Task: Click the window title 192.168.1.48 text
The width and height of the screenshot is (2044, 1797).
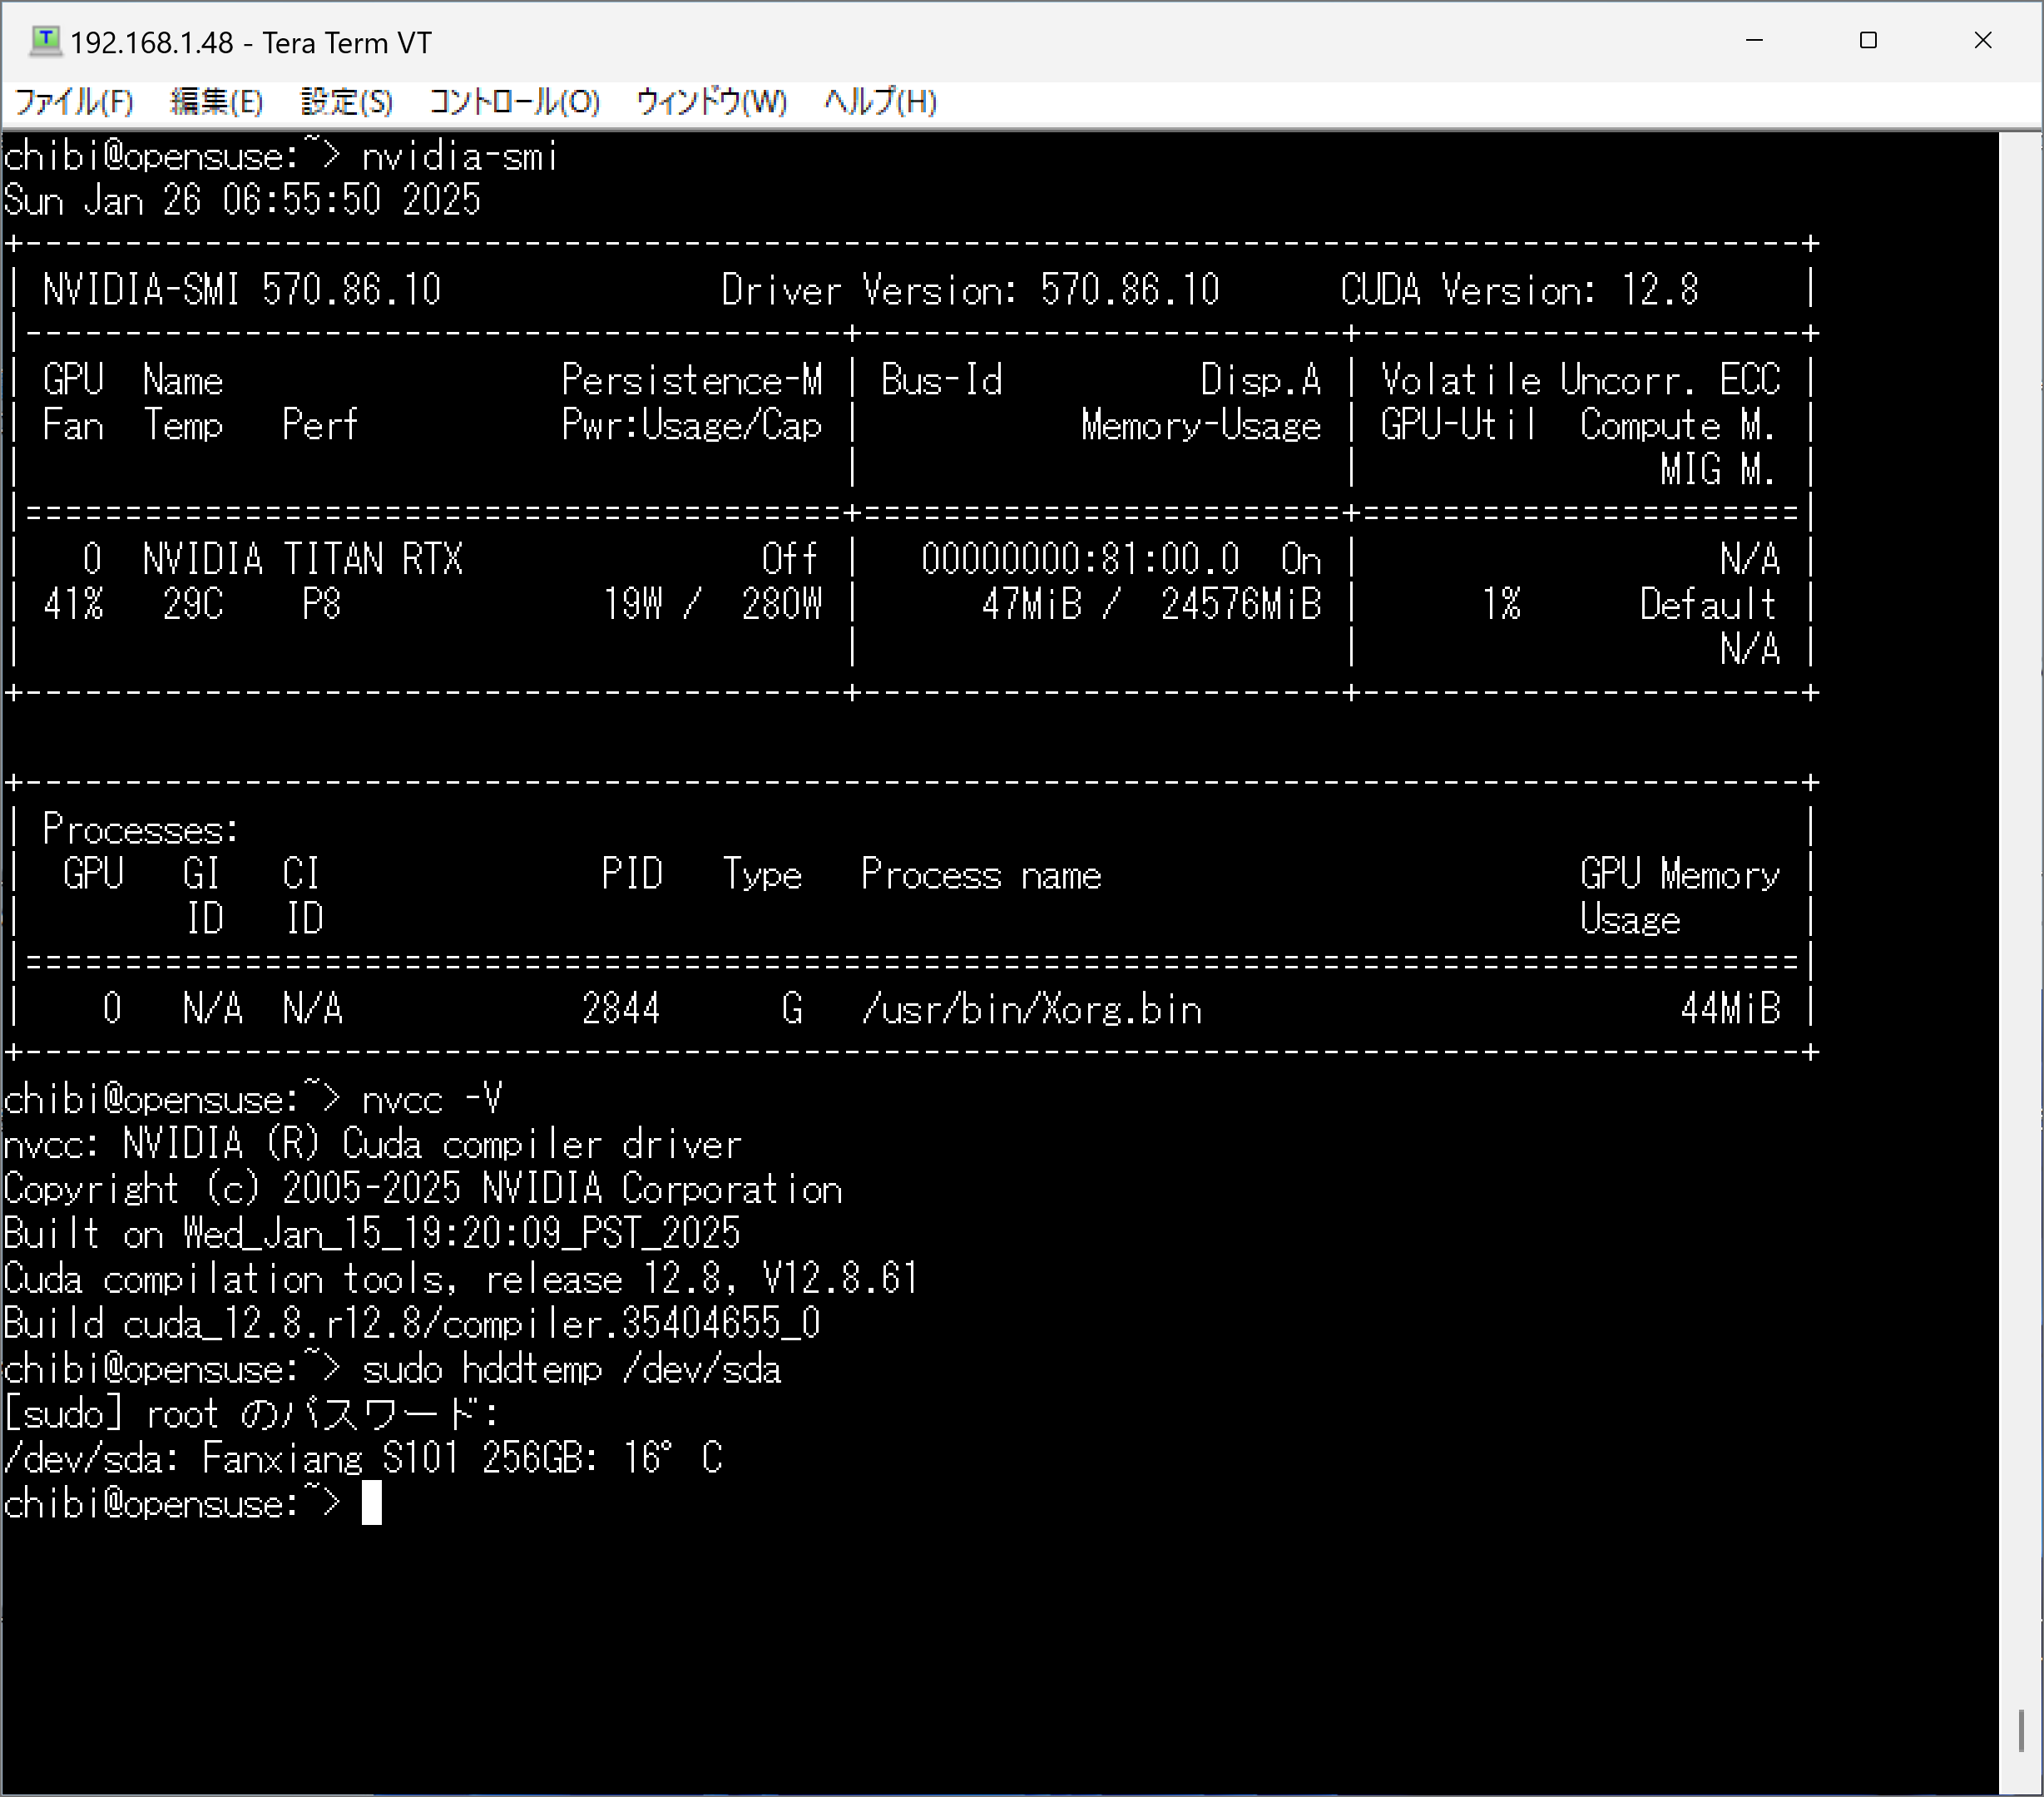Action: 151,43
